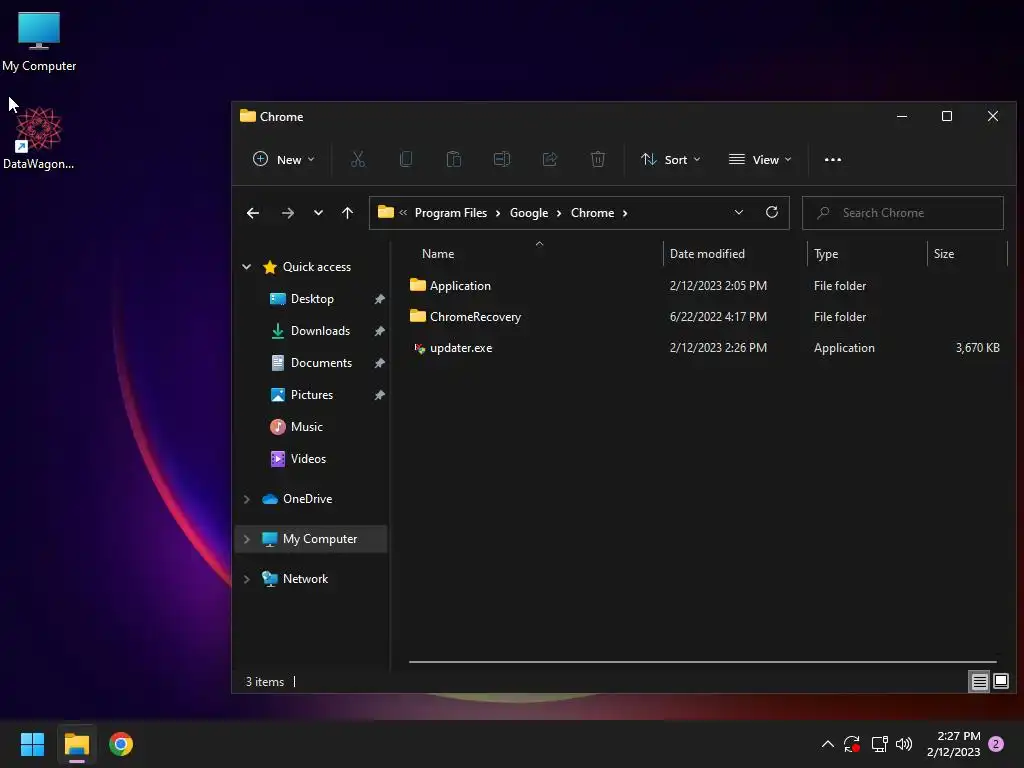Click the Cut scissors icon
This screenshot has height=768, width=1024.
pos(358,159)
